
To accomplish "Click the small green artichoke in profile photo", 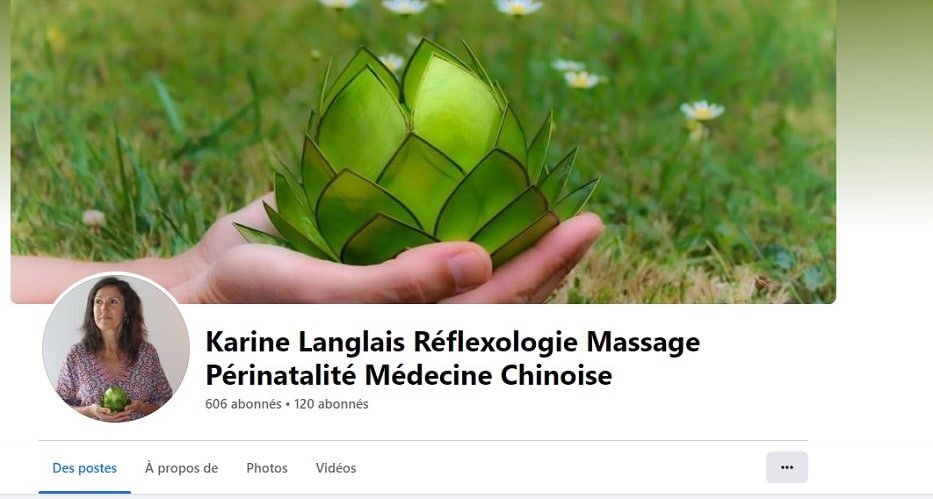I will 115,398.
